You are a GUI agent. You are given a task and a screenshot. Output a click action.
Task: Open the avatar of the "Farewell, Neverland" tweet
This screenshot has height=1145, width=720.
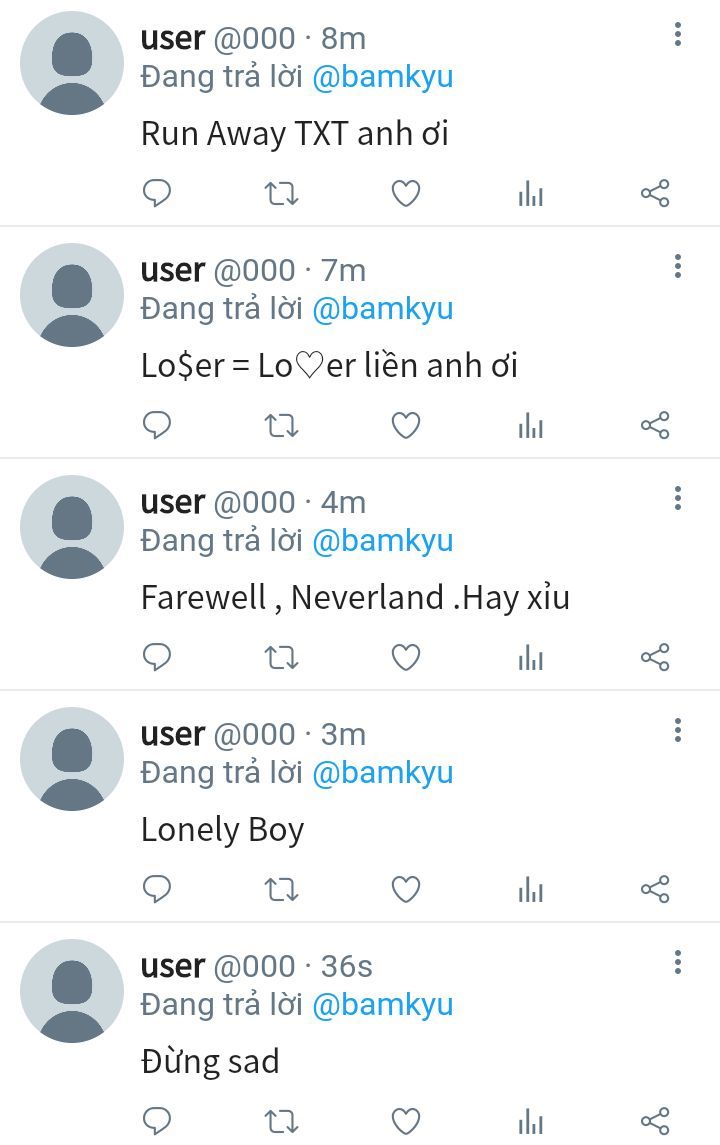[x=72, y=526]
